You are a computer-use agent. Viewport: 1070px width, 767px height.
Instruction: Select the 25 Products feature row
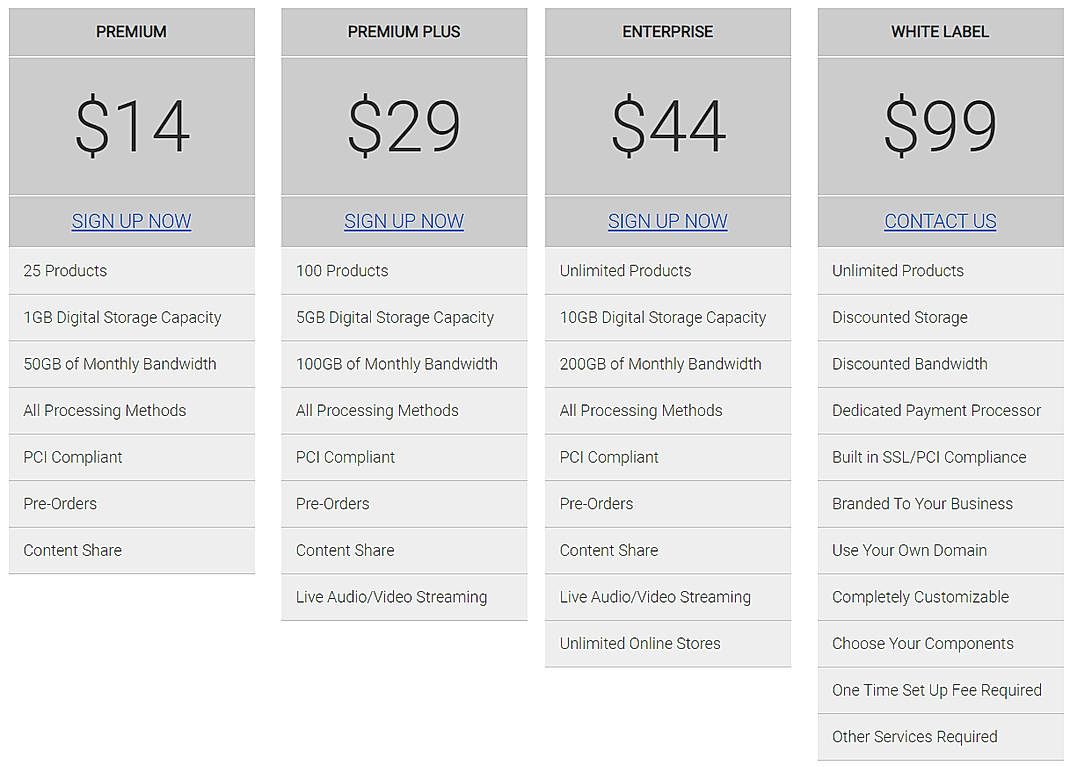point(131,270)
